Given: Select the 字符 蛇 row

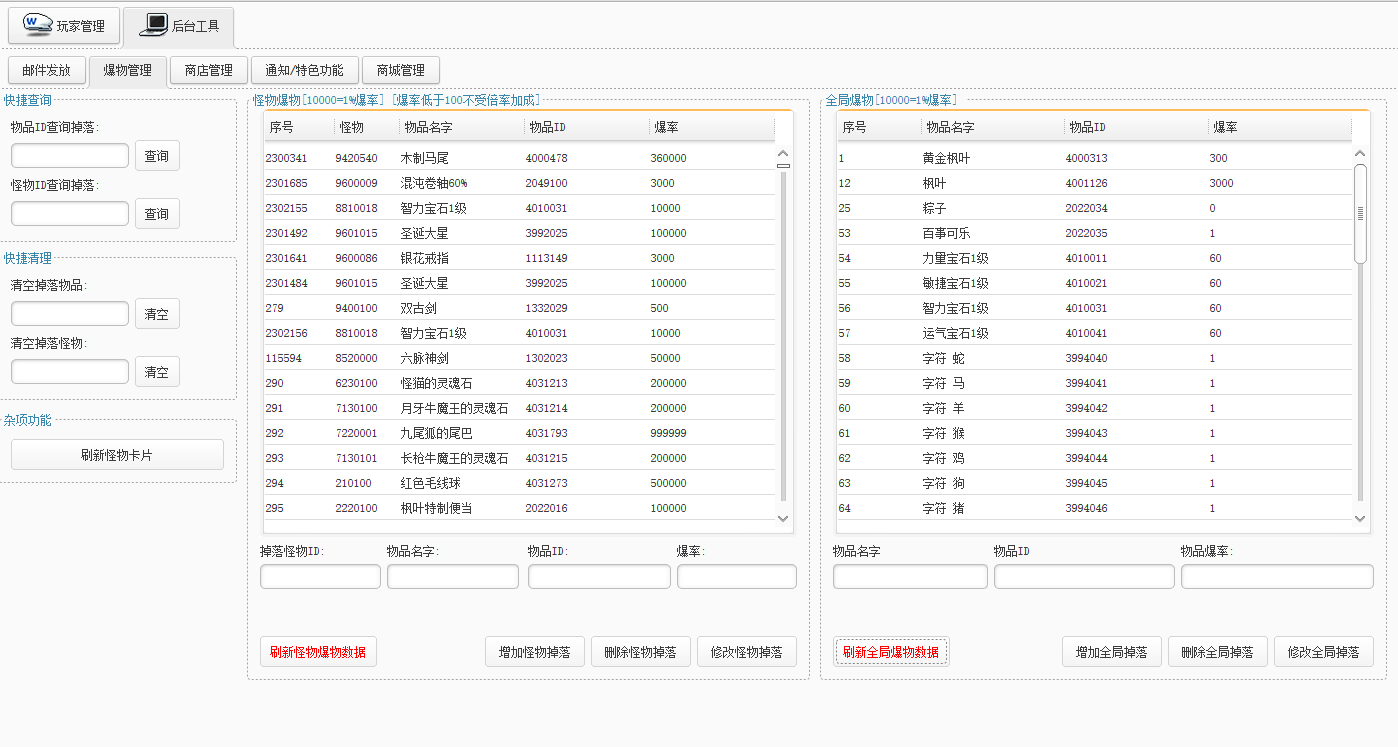Looking at the screenshot, I should (1094, 358).
